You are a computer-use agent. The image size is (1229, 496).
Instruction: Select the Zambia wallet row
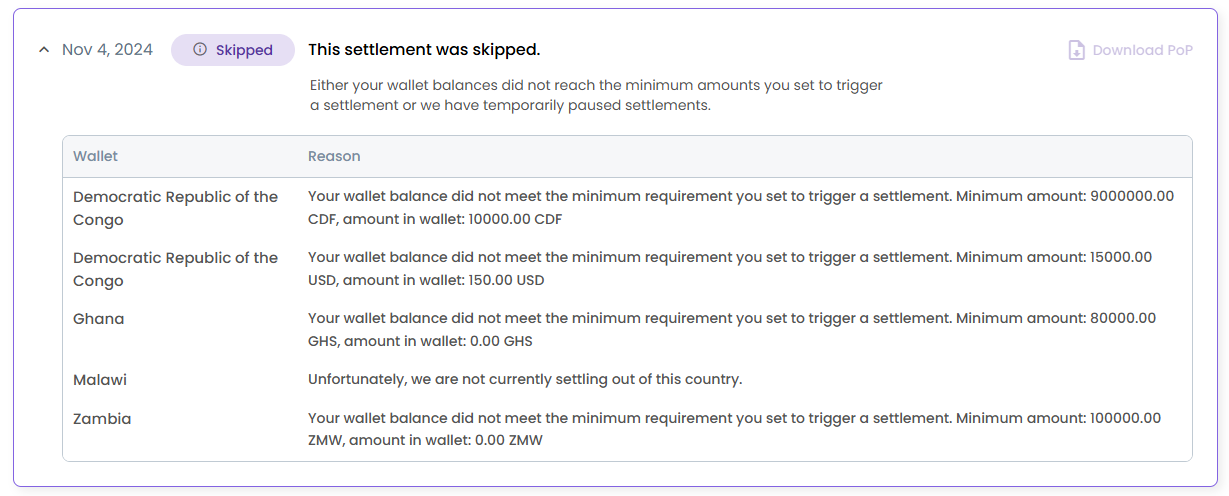click(x=627, y=430)
